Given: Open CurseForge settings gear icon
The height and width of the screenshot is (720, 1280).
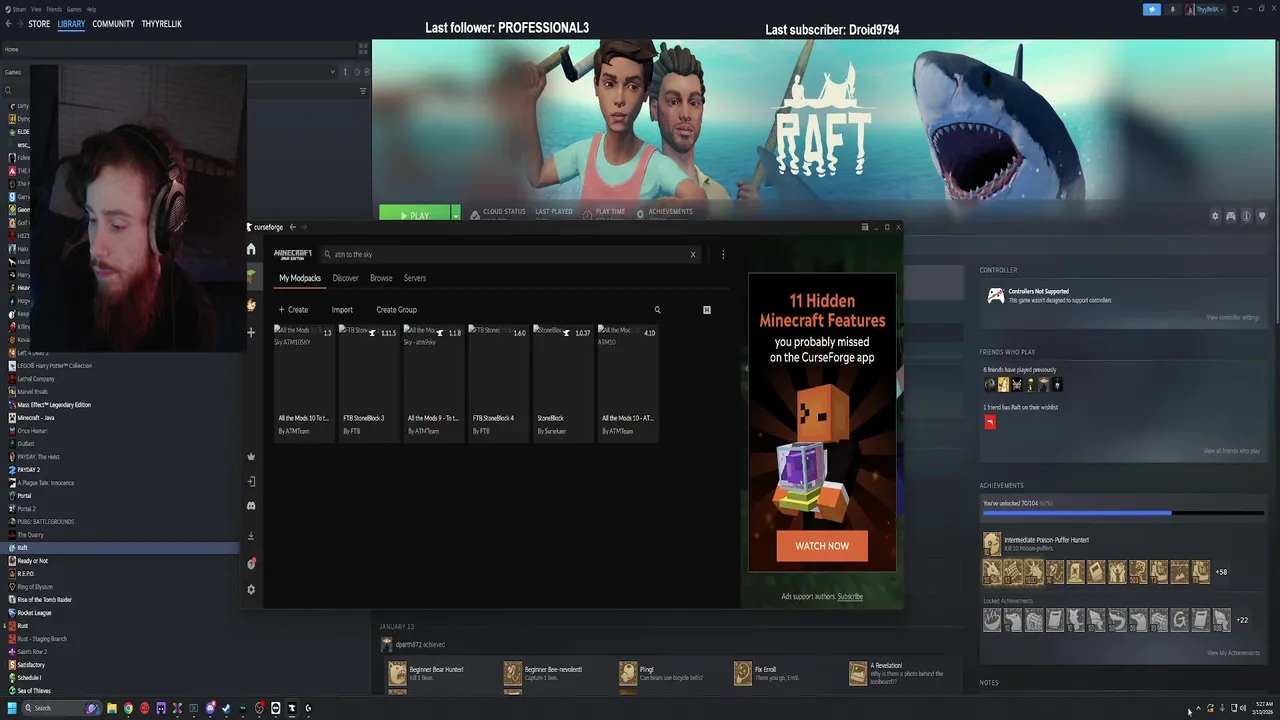Looking at the screenshot, I should pos(251,589).
